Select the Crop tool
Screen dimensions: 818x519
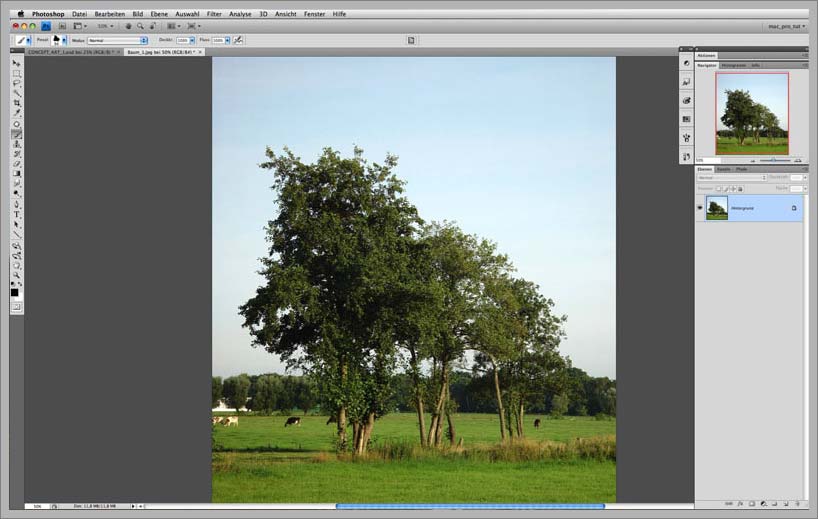pos(17,103)
